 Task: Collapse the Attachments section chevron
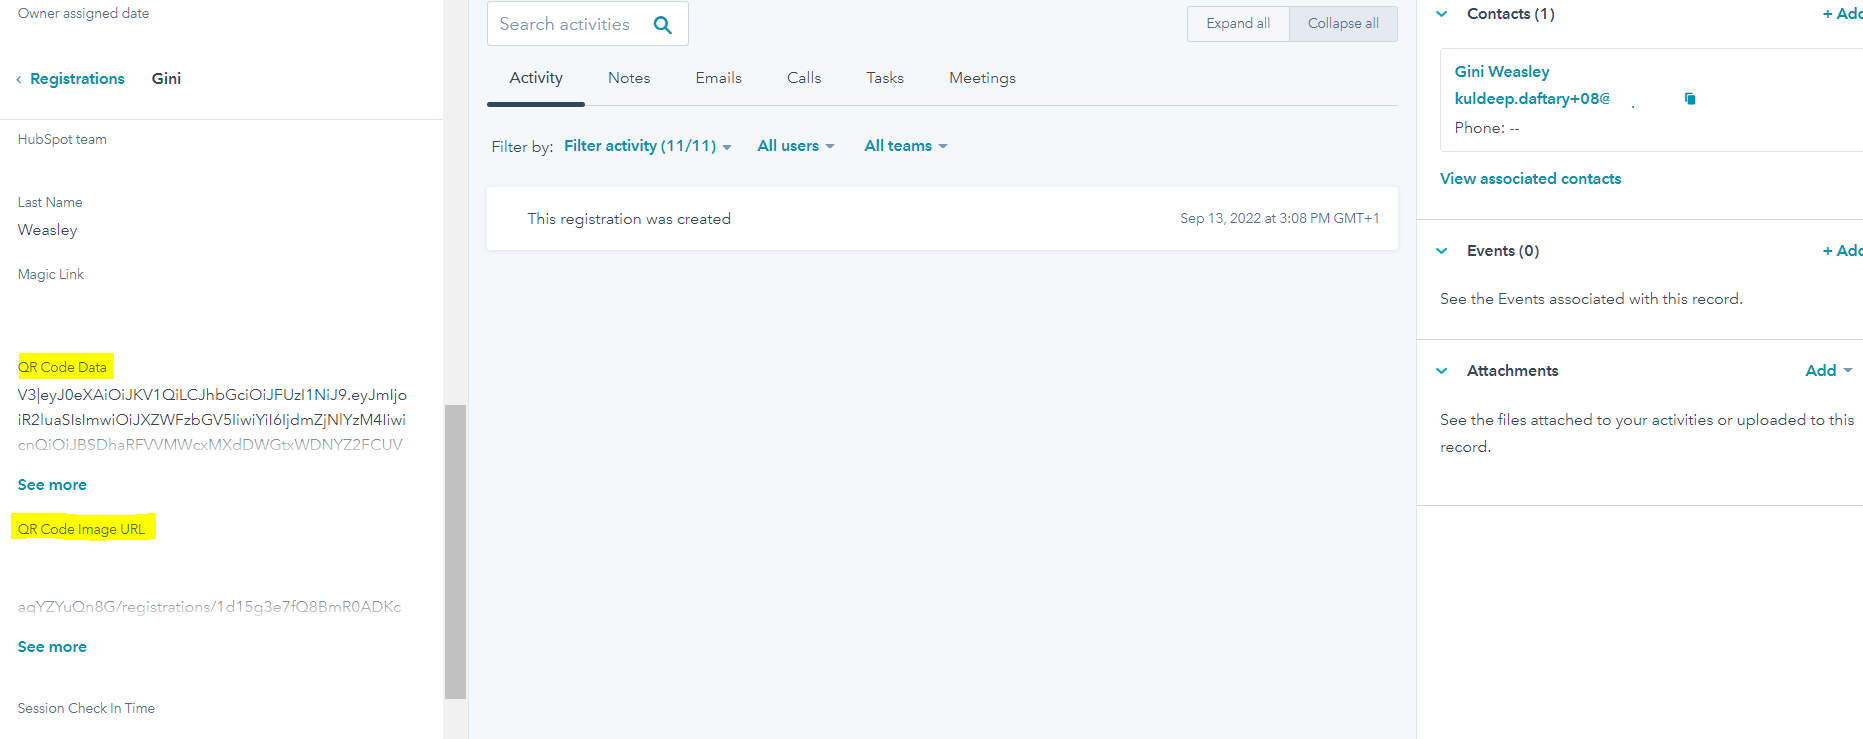coord(1442,371)
